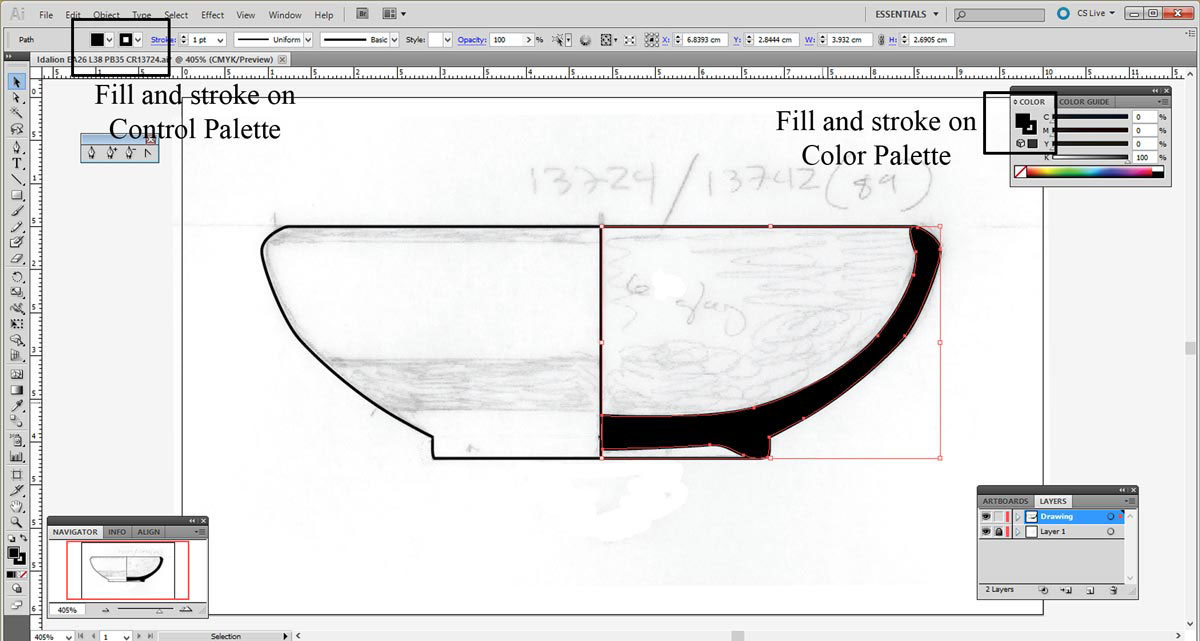Click the Opacity link in the Control panel
The width and height of the screenshot is (1200, 641).
tap(470, 39)
